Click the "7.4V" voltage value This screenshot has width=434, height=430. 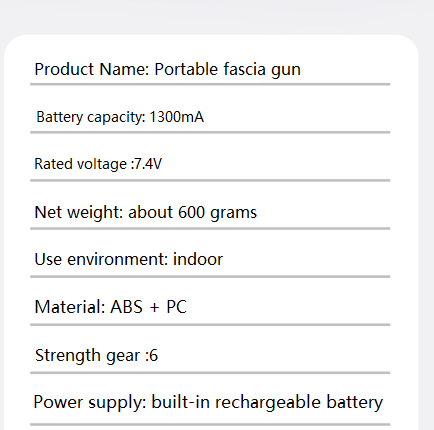coord(148,164)
